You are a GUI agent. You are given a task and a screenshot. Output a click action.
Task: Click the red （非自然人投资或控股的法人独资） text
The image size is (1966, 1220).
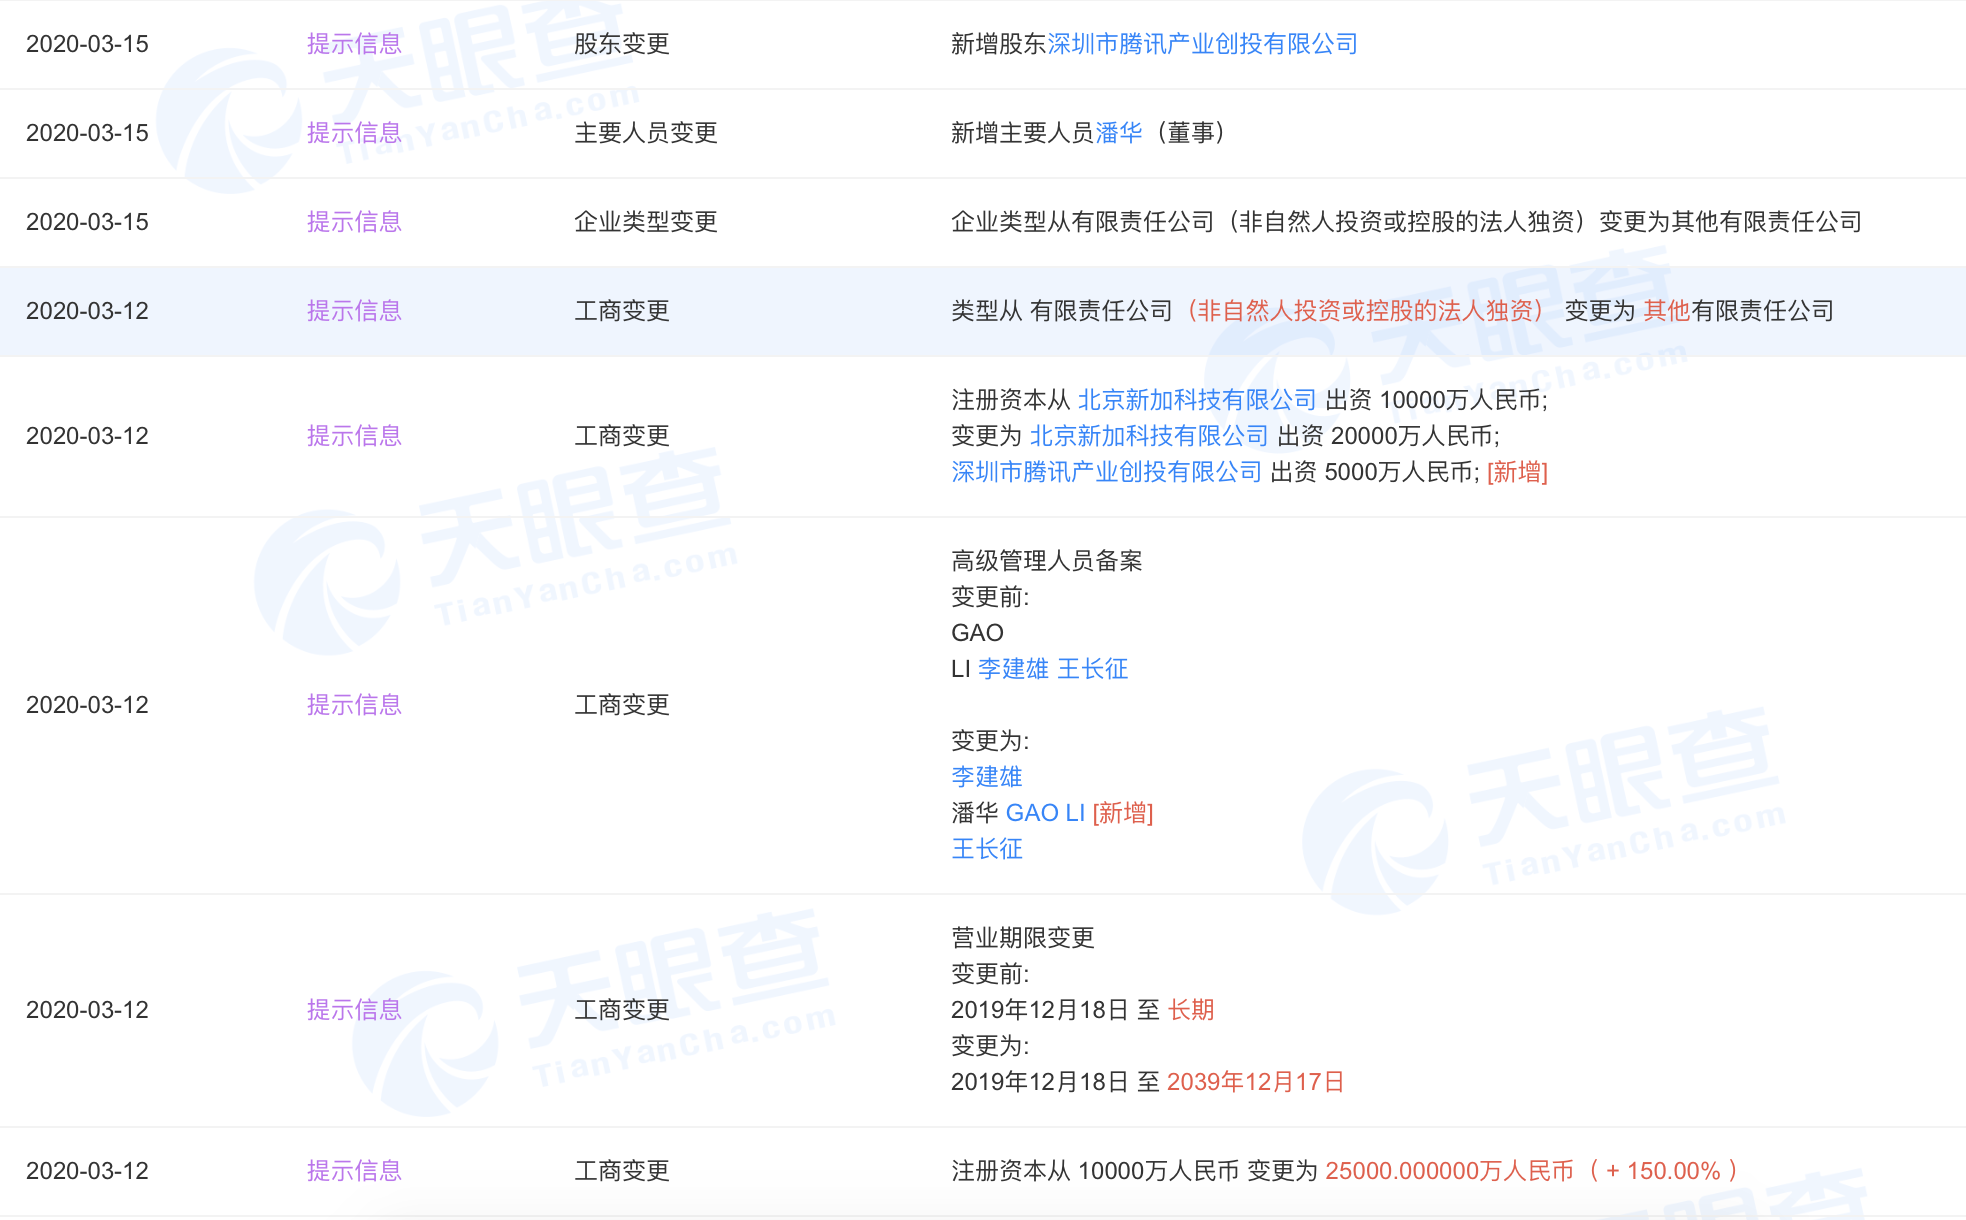coord(1366,311)
